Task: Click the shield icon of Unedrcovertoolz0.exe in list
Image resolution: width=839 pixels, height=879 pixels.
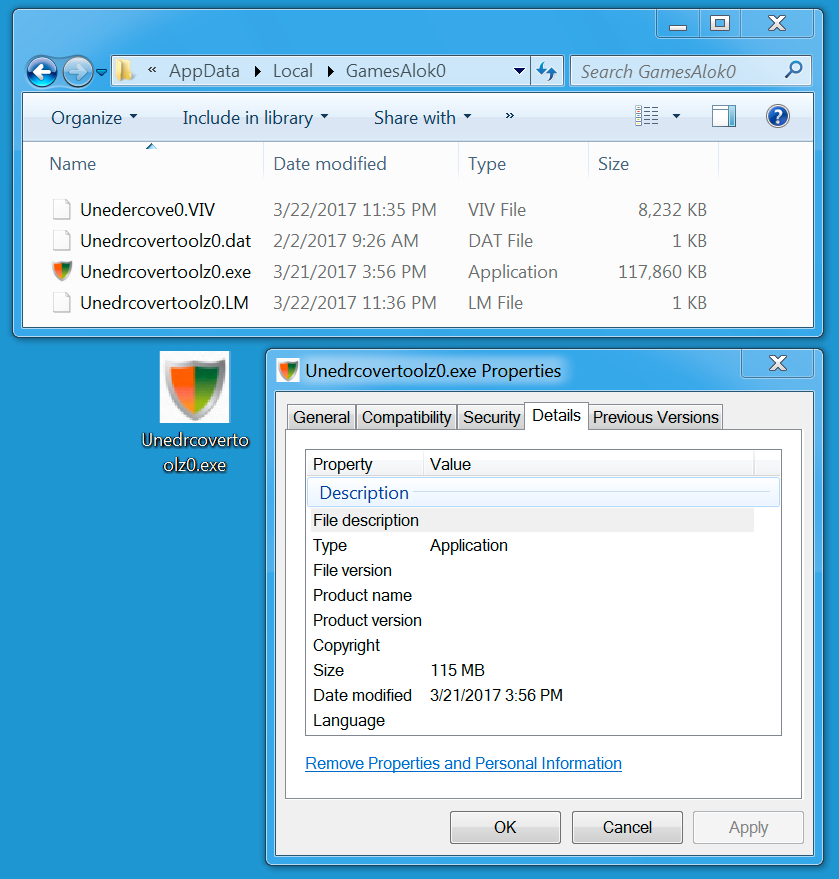Action: click(x=62, y=271)
